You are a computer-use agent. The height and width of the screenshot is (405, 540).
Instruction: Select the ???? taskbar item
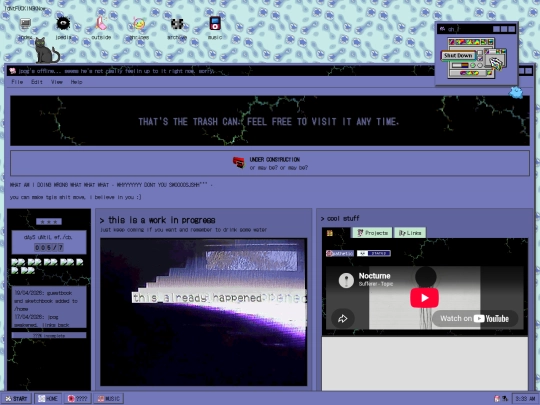click(77, 398)
